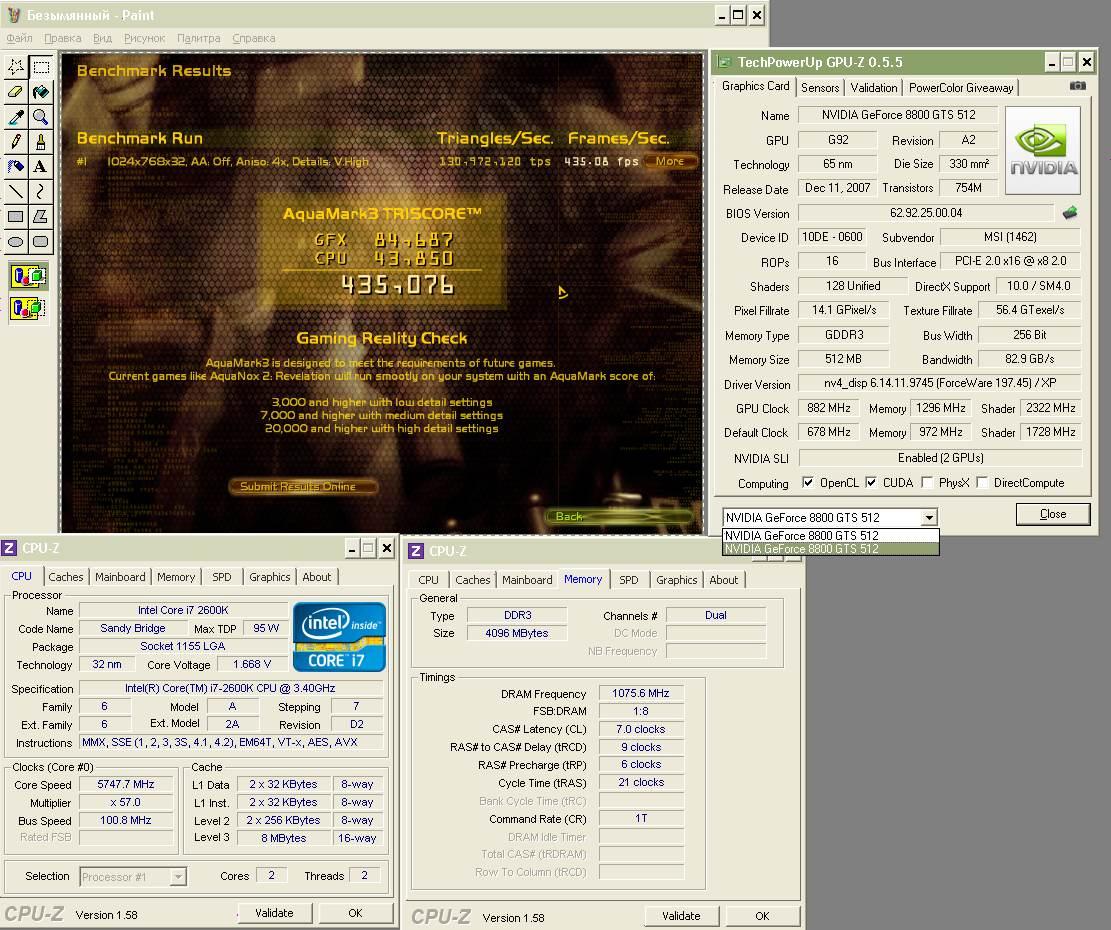Viewport: 1111px width, 930px height.
Task: Click the More button beside 435.08 fps
Action: click(670, 161)
